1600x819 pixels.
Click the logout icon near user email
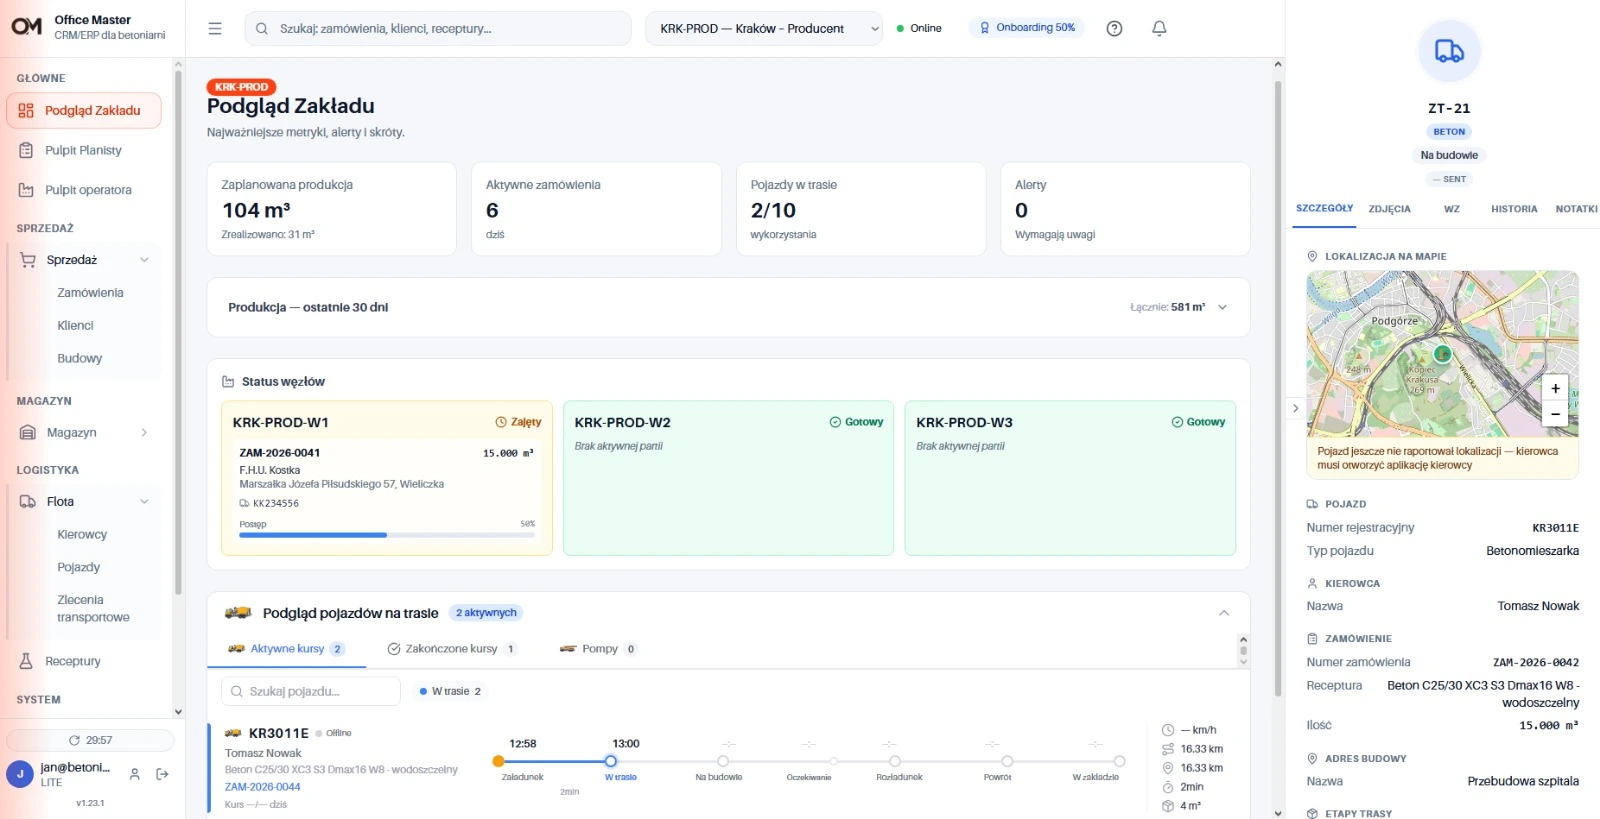click(x=163, y=774)
